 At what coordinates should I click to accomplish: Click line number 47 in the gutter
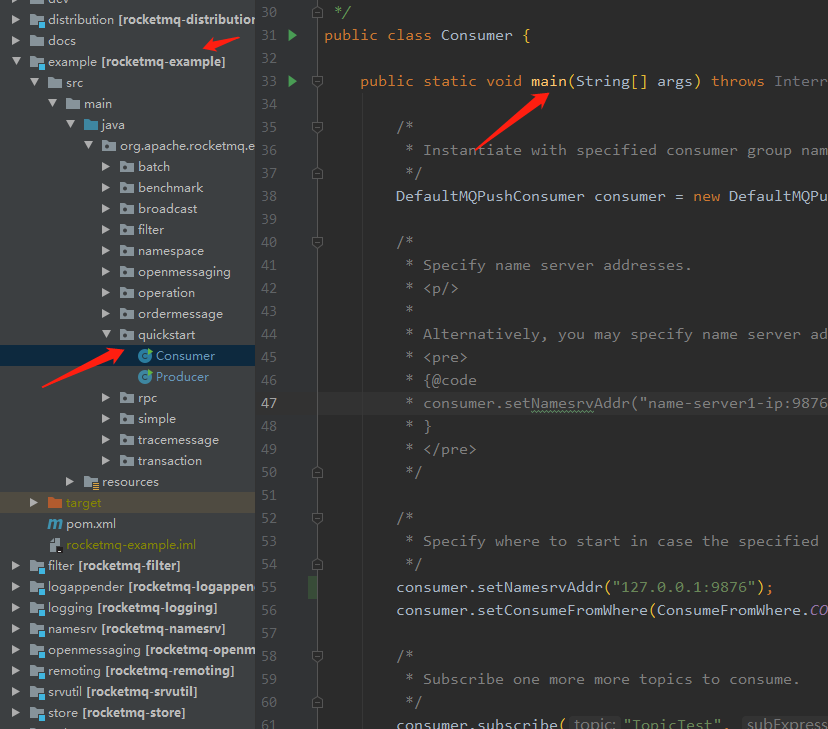(269, 403)
